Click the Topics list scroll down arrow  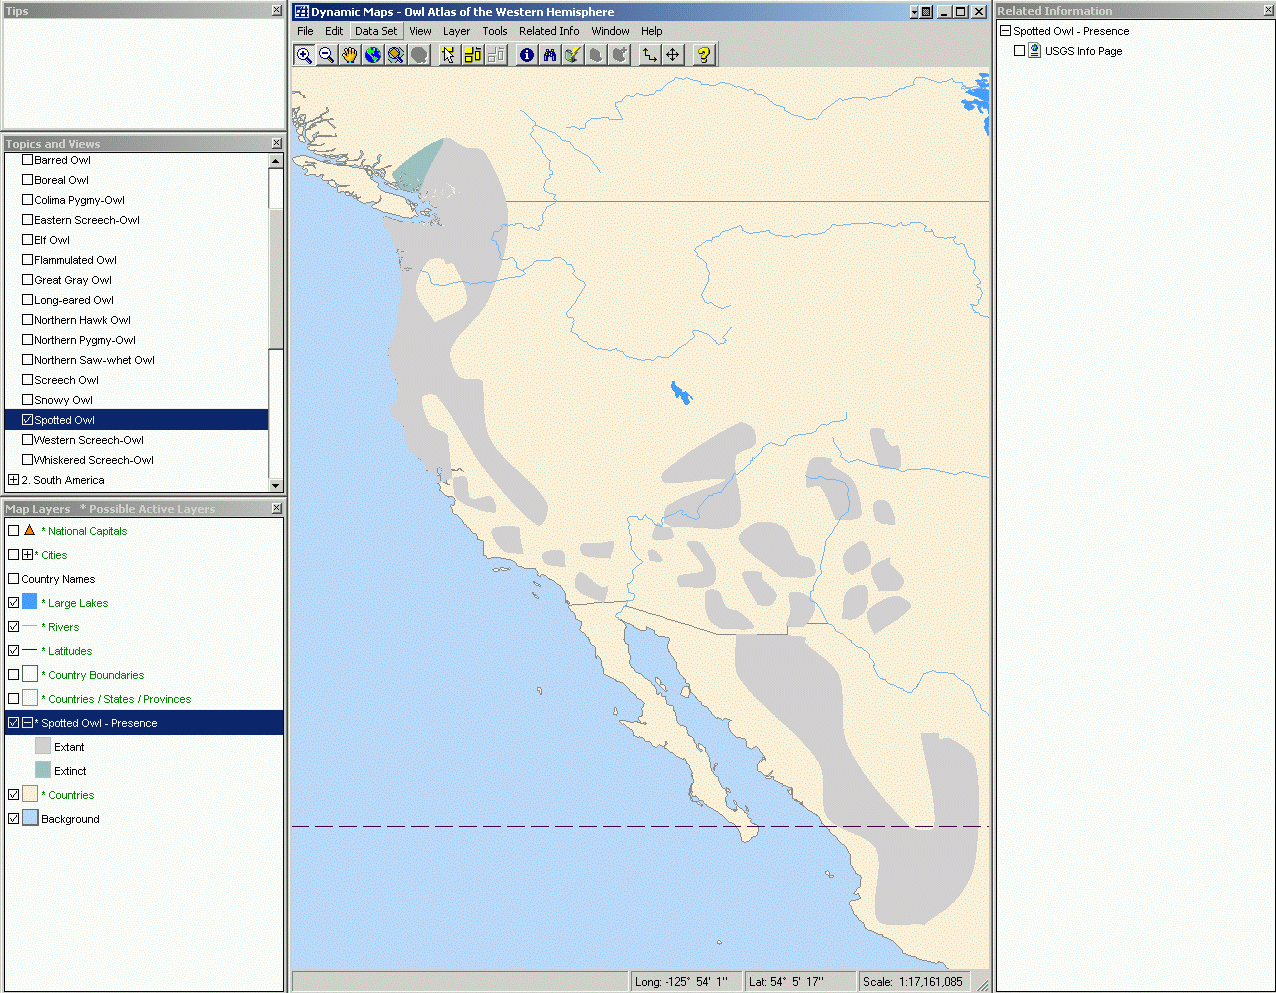(276, 486)
